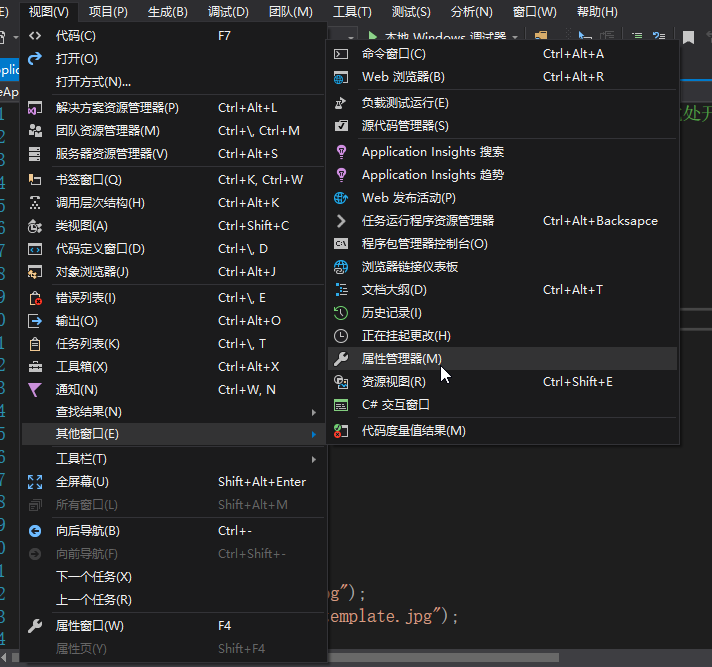Click the 打开(O) arrow icon
The image size is (712, 667).
(x=35, y=59)
